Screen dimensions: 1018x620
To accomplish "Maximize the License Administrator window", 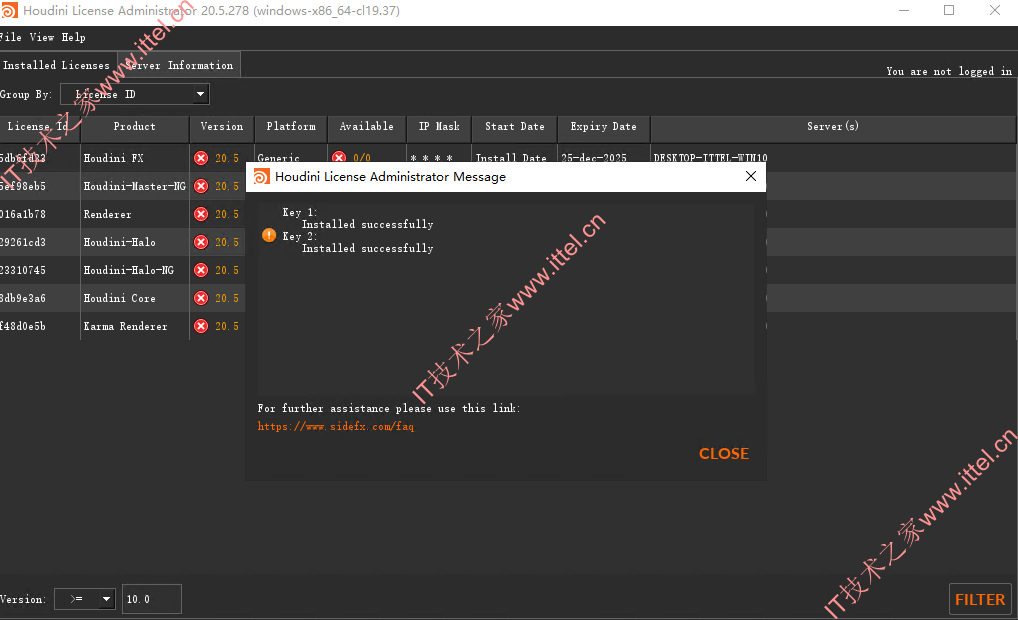I will coord(949,10).
